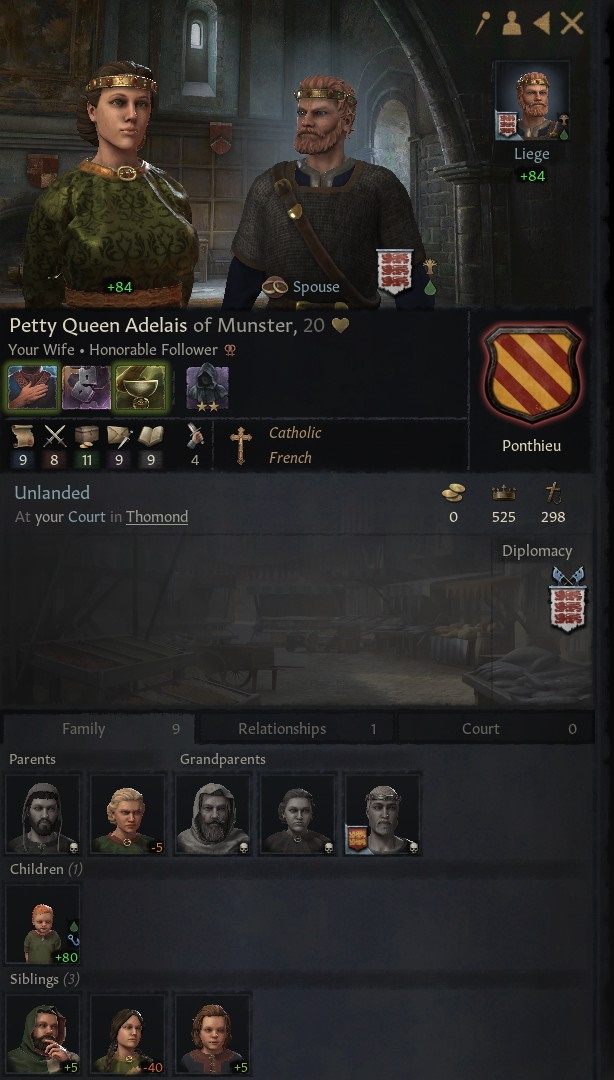Click the Diplomacy crossed axes shield icon
Image resolution: width=614 pixels, height=1080 pixels.
pos(567,599)
